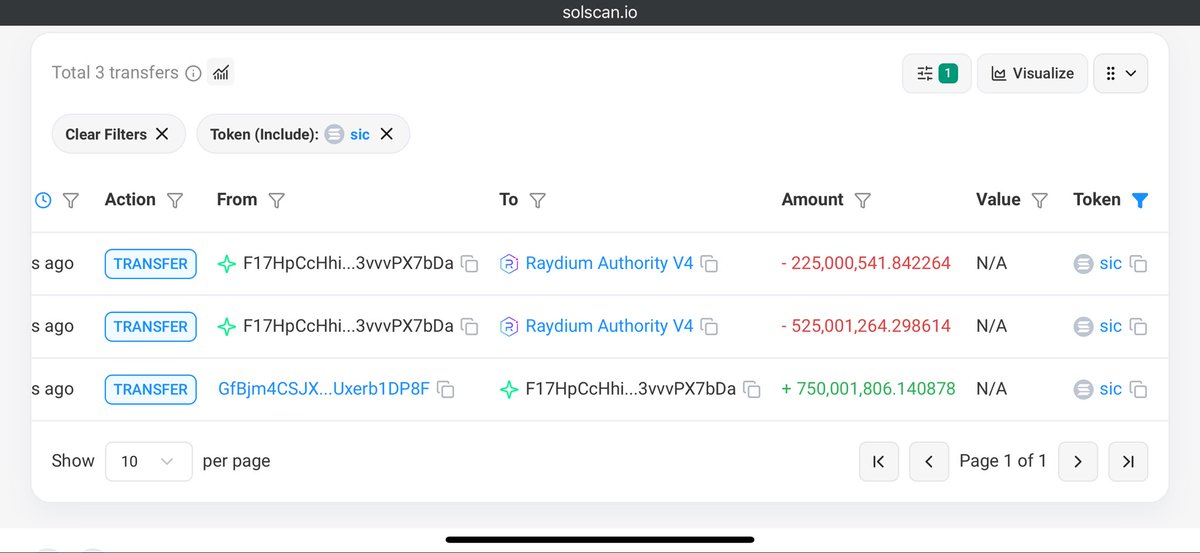Open the To column filter
Screen dimensions: 1200x553
click(537, 200)
